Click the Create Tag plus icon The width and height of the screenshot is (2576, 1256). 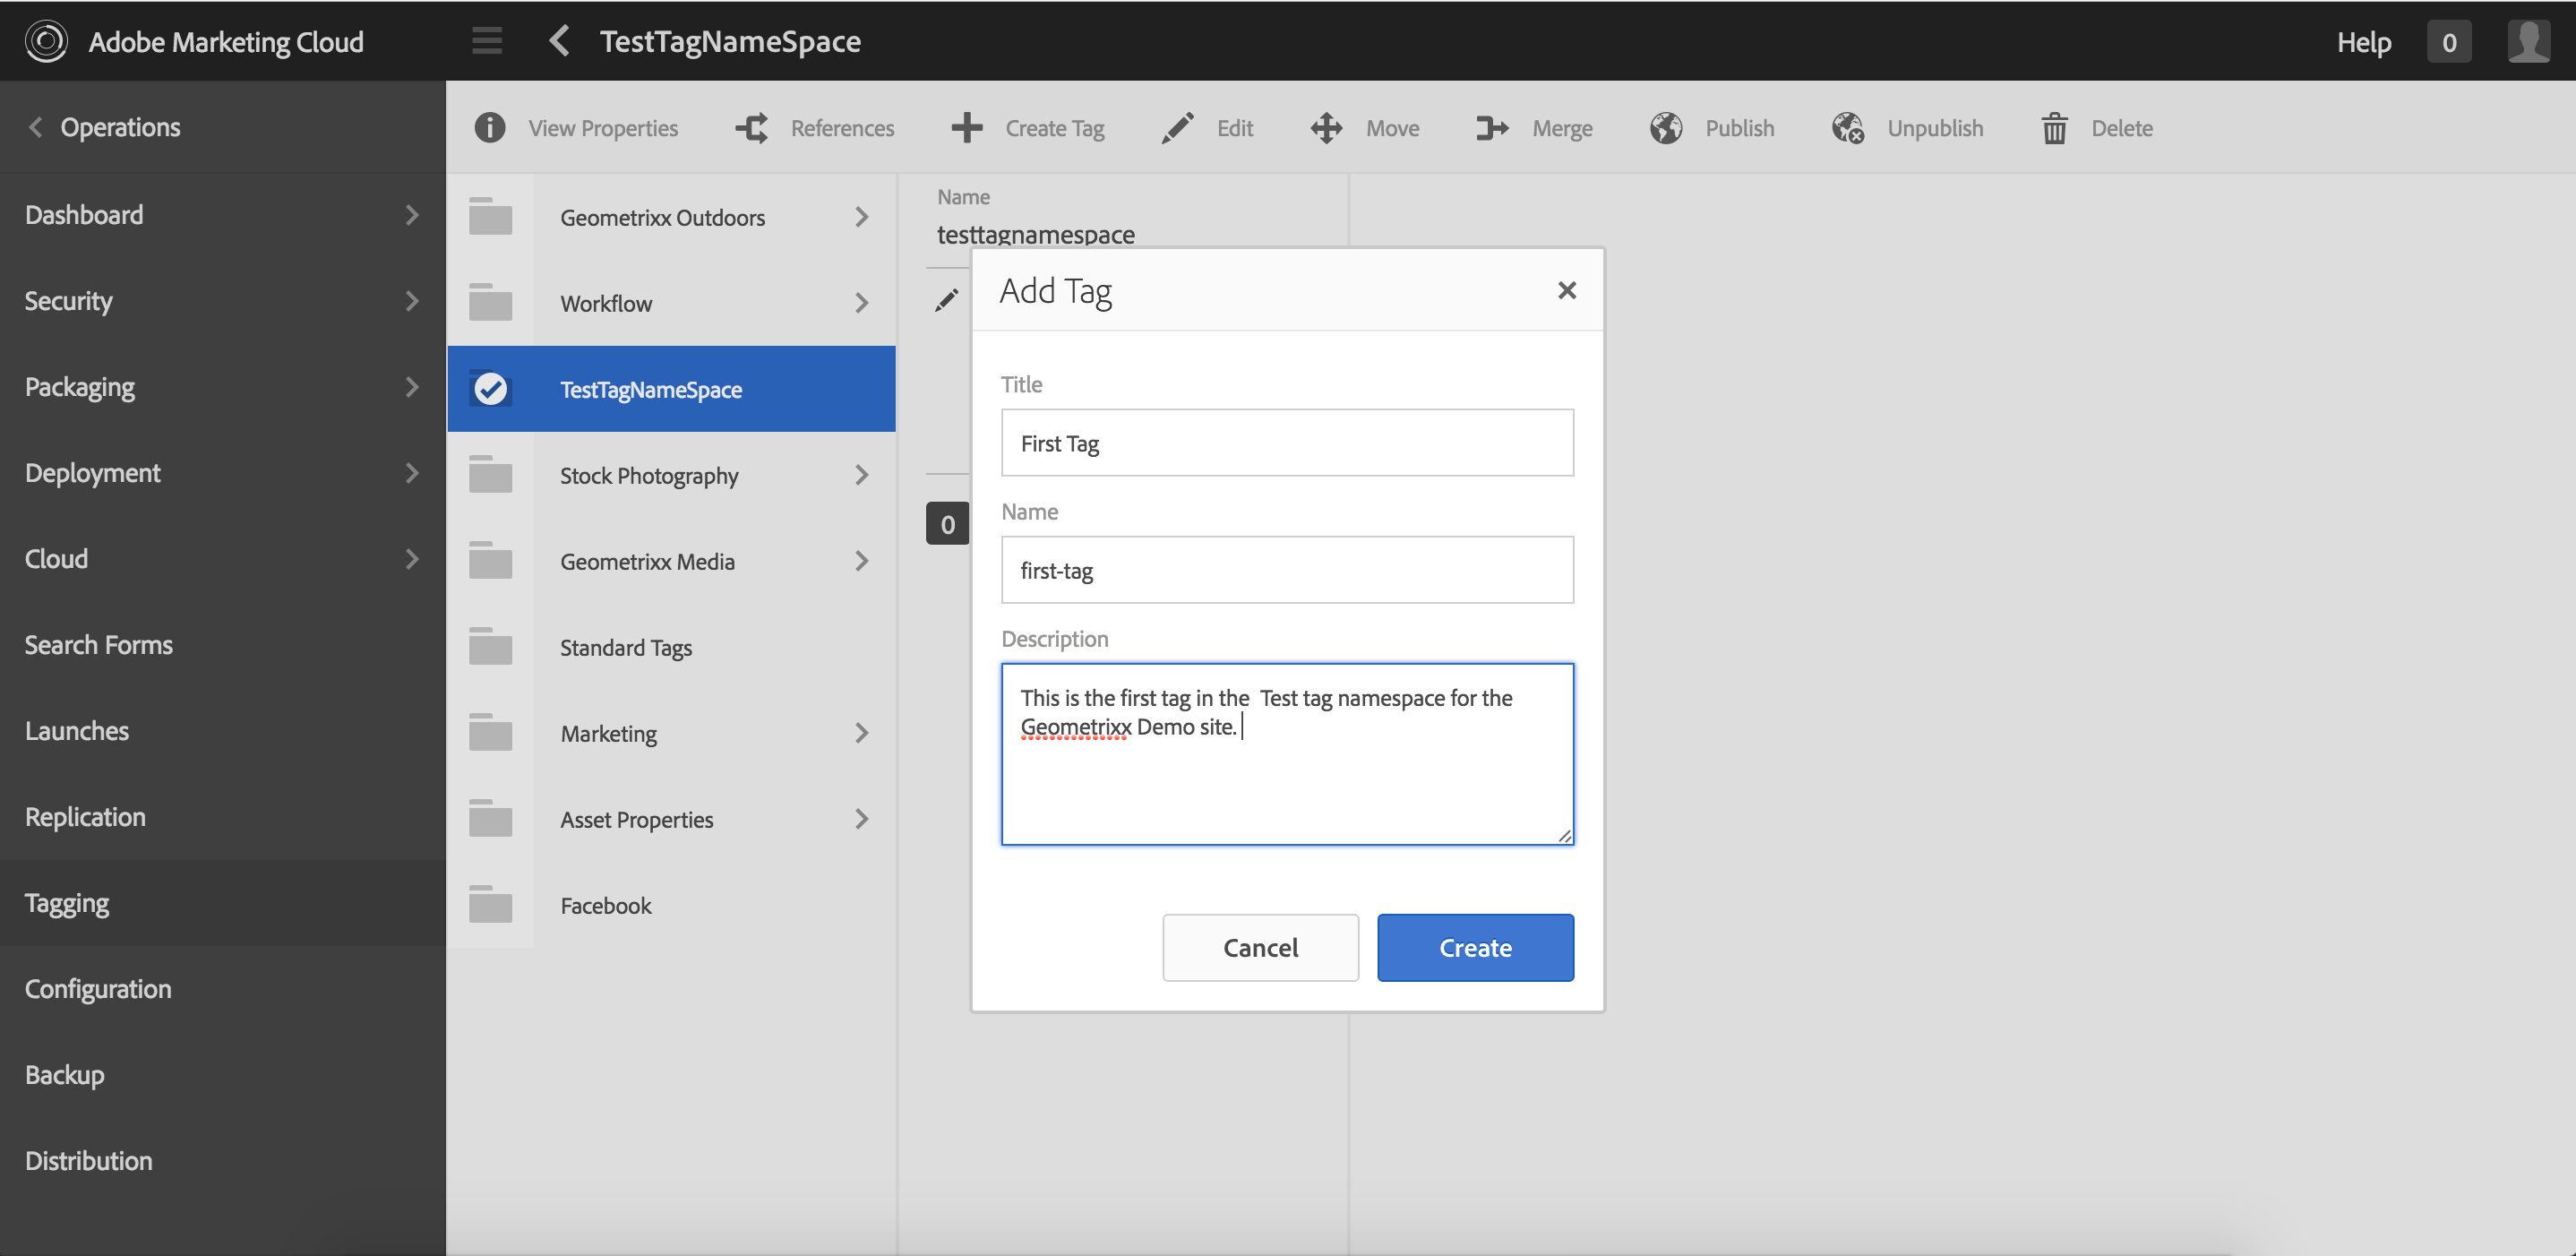click(x=966, y=128)
